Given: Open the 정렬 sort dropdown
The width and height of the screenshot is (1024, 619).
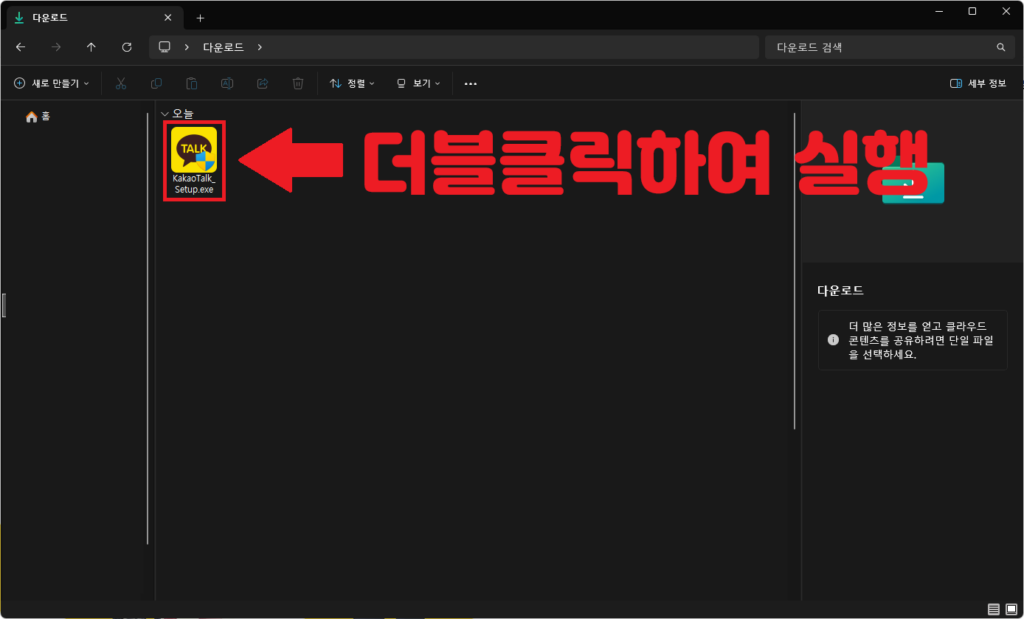Looking at the screenshot, I should [x=352, y=84].
